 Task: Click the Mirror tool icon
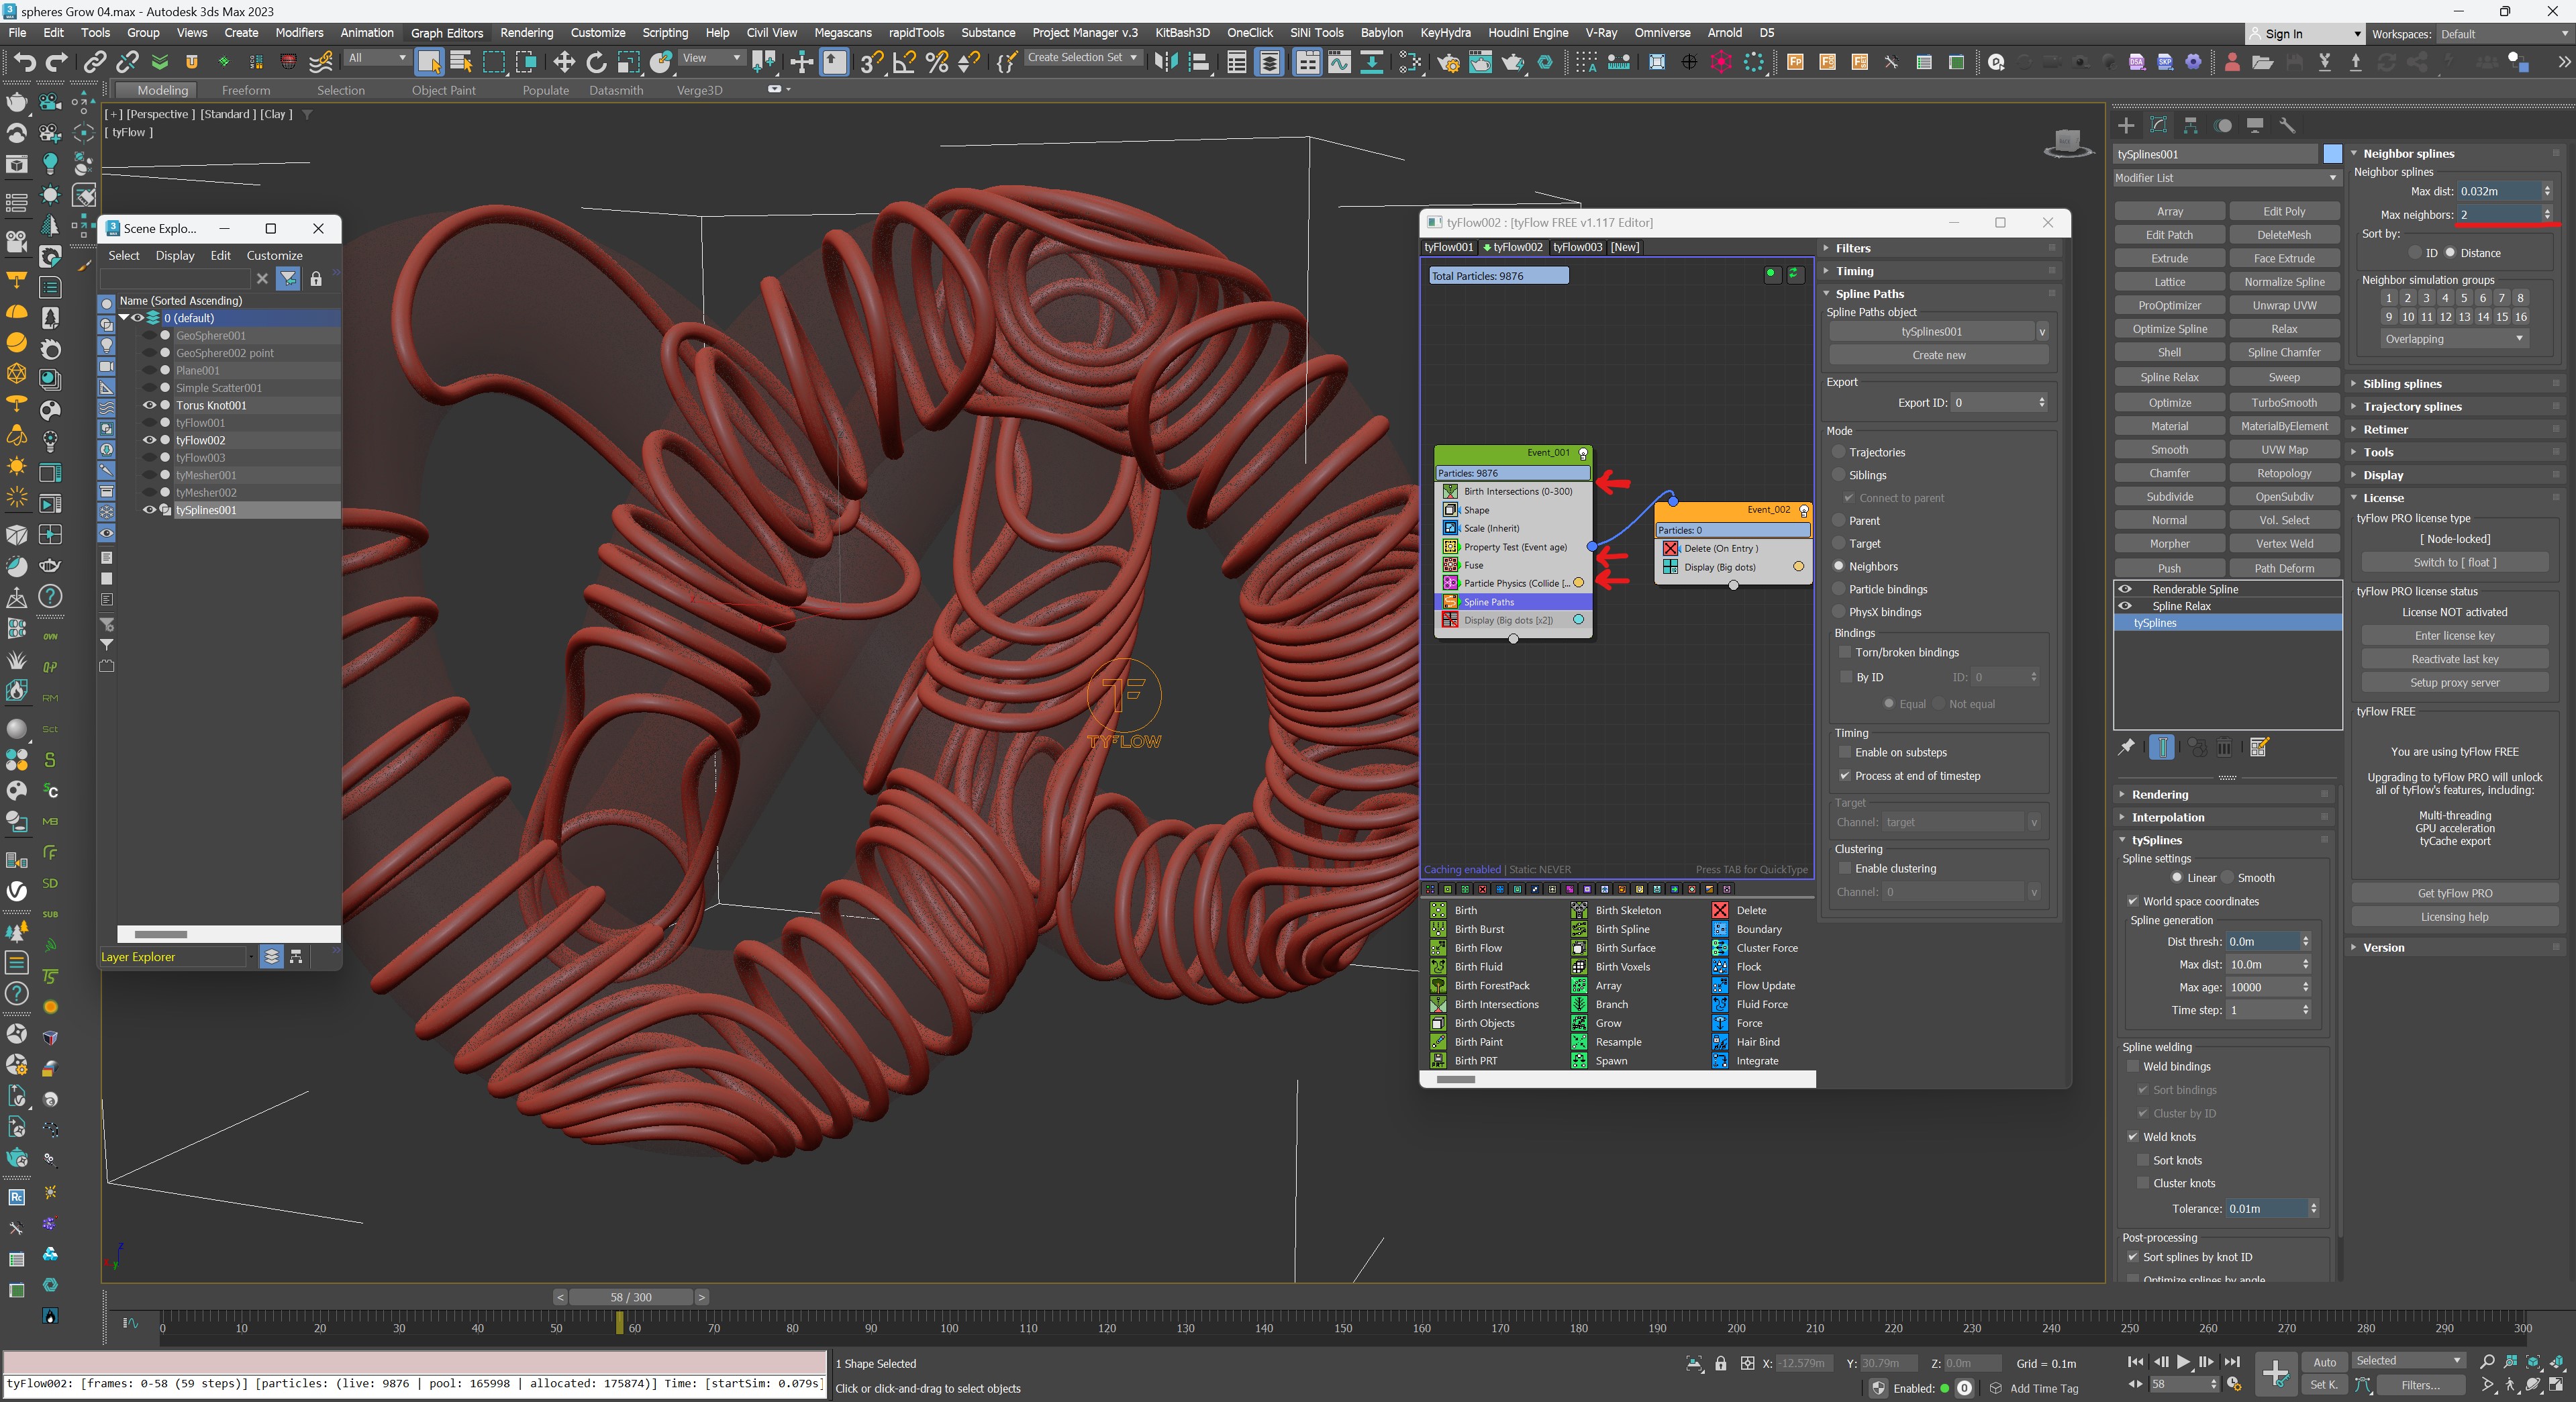tap(1166, 62)
